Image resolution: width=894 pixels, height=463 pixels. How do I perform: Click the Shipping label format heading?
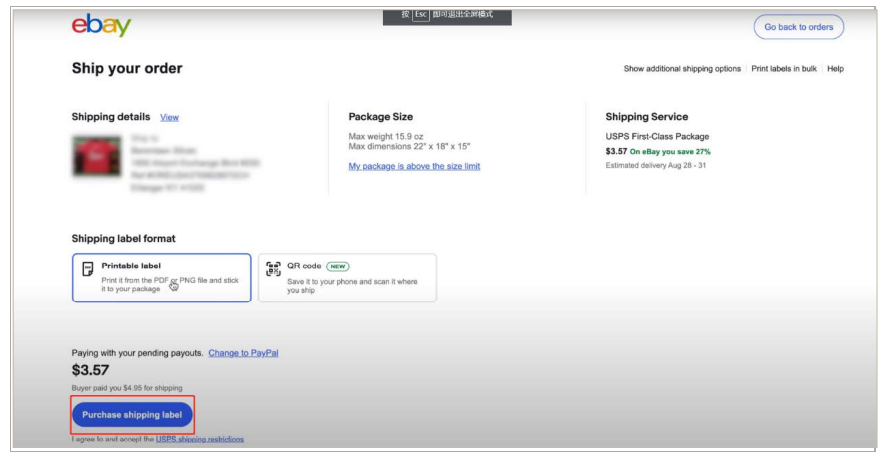click(x=124, y=239)
